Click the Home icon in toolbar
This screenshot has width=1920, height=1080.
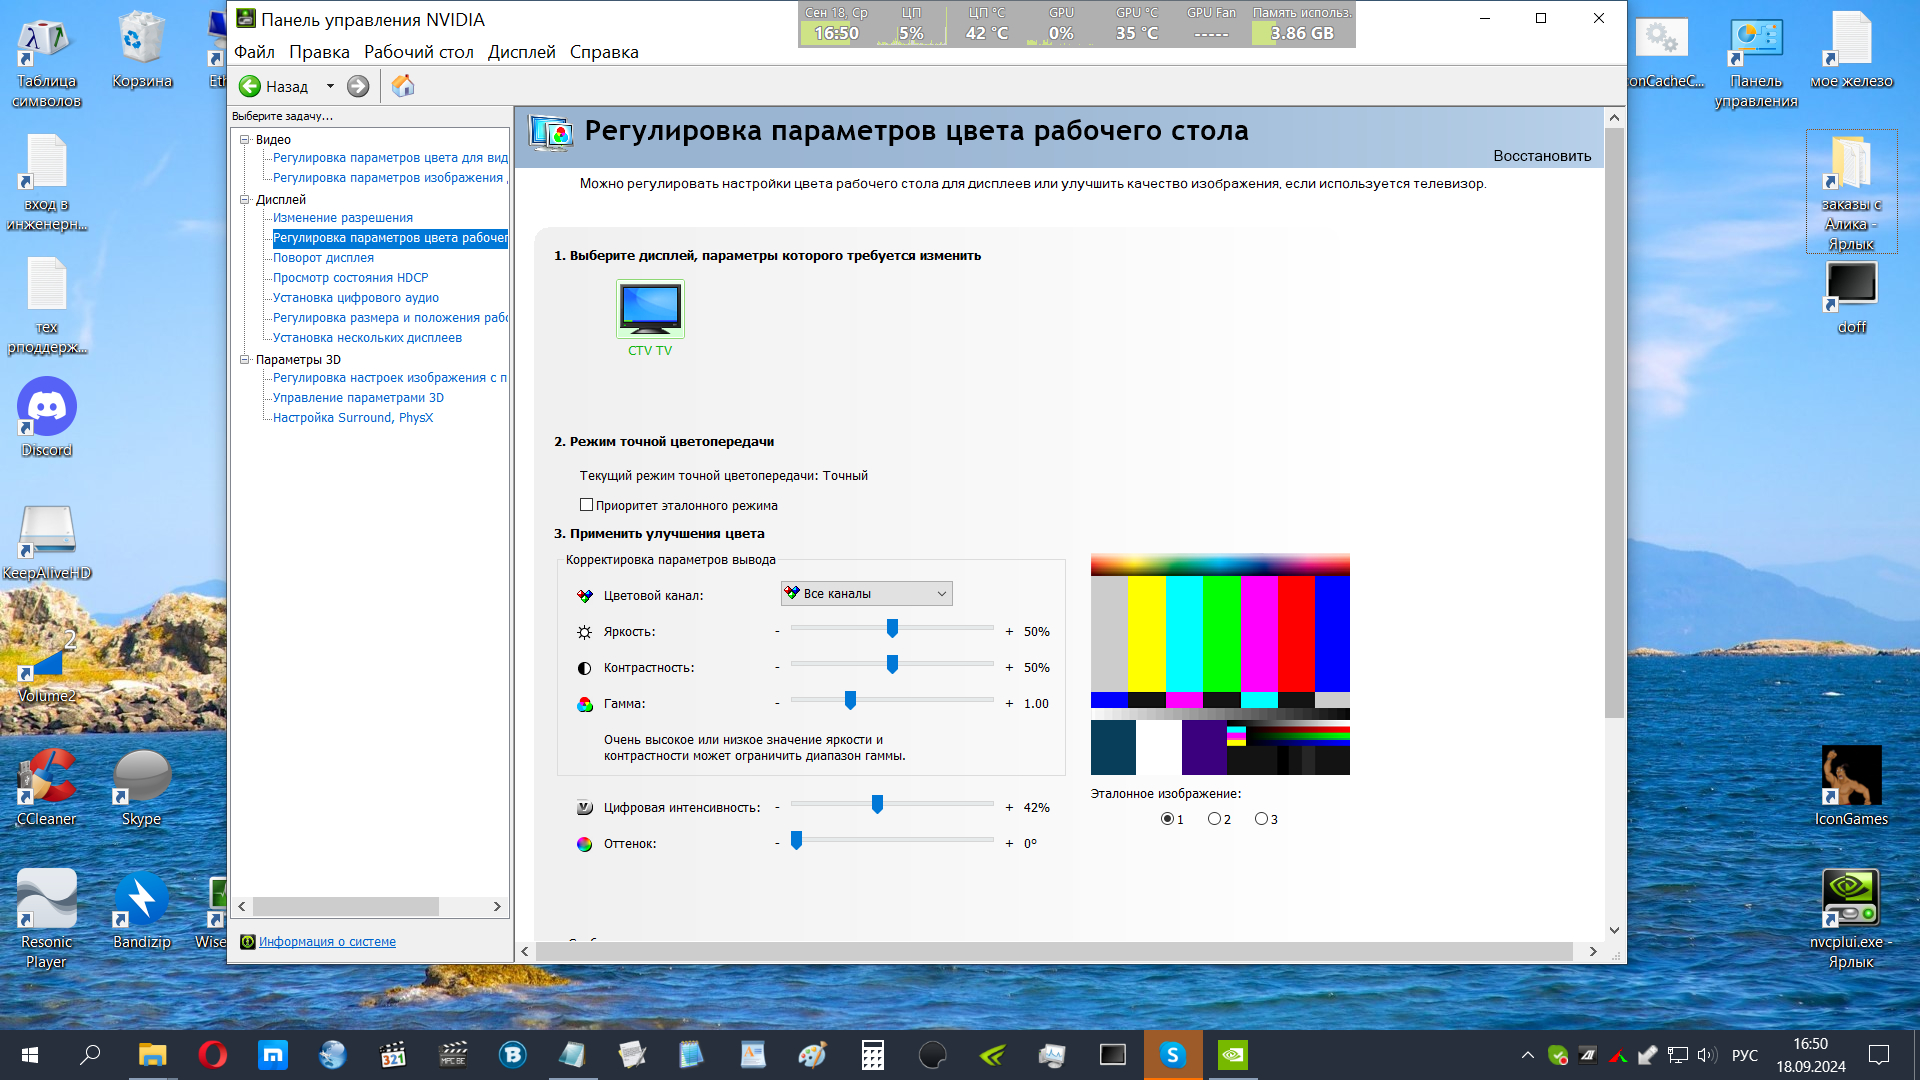point(403,87)
